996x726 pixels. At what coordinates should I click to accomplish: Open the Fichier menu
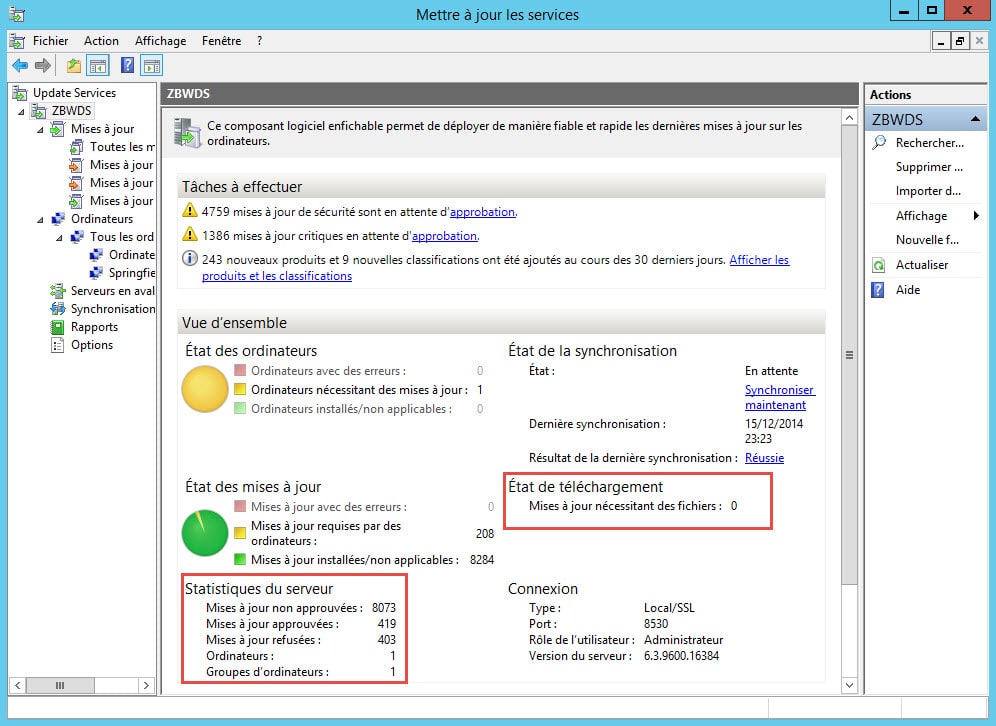pyautogui.click(x=50, y=41)
